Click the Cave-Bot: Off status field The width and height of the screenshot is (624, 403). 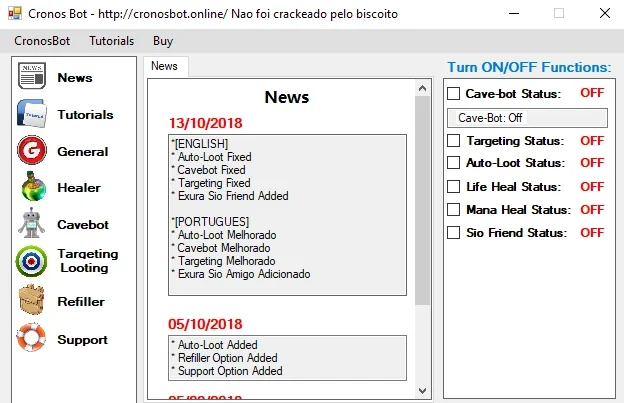(x=527, y=118)
